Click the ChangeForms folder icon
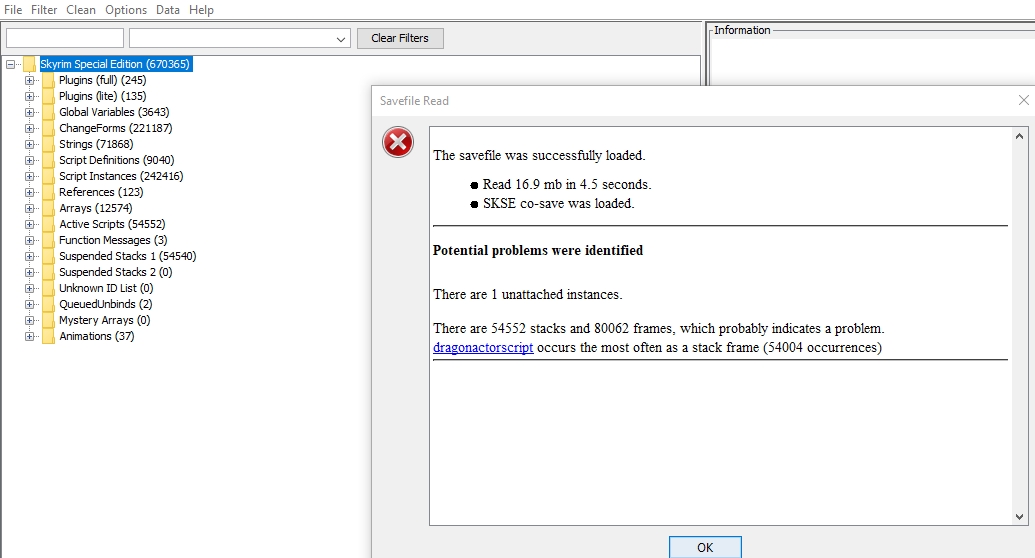Viewport: 1035px width, 558px height. pyautogui.click(x=48, y=128)
